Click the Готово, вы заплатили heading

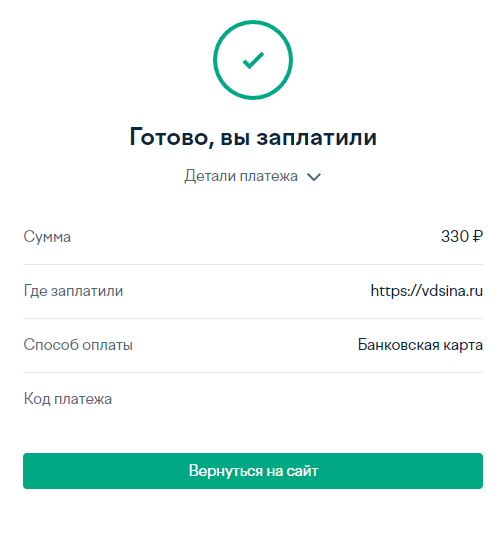253,137
